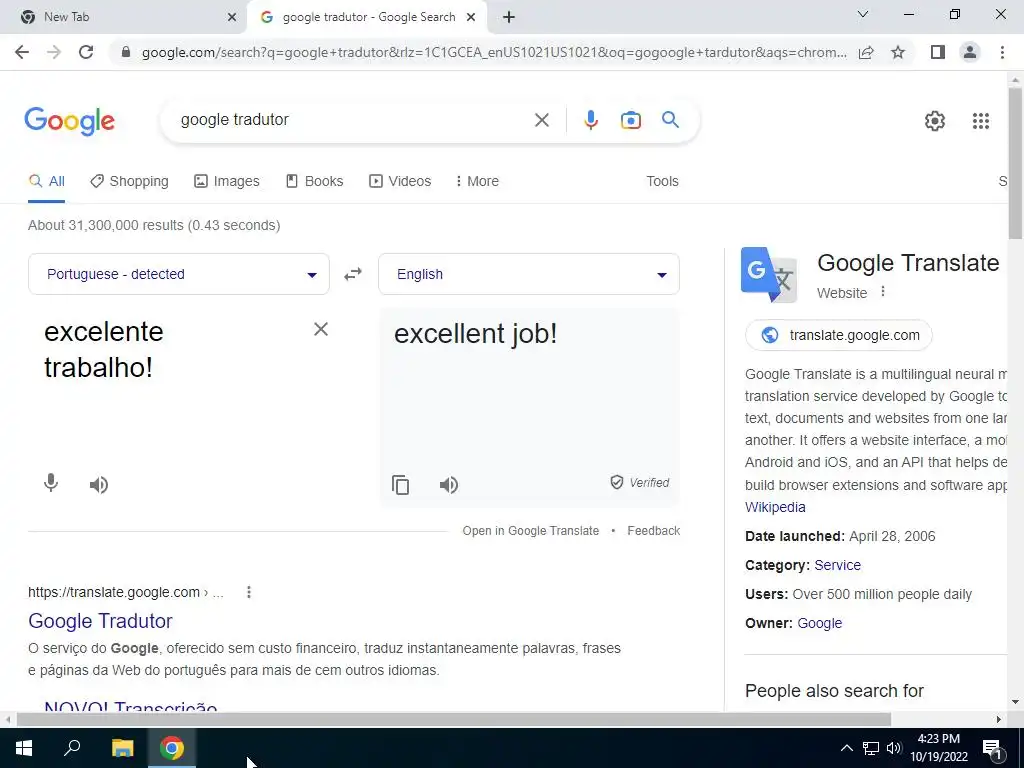Open the taskbar clock showing 4:23 PM

tap(939, 748)
